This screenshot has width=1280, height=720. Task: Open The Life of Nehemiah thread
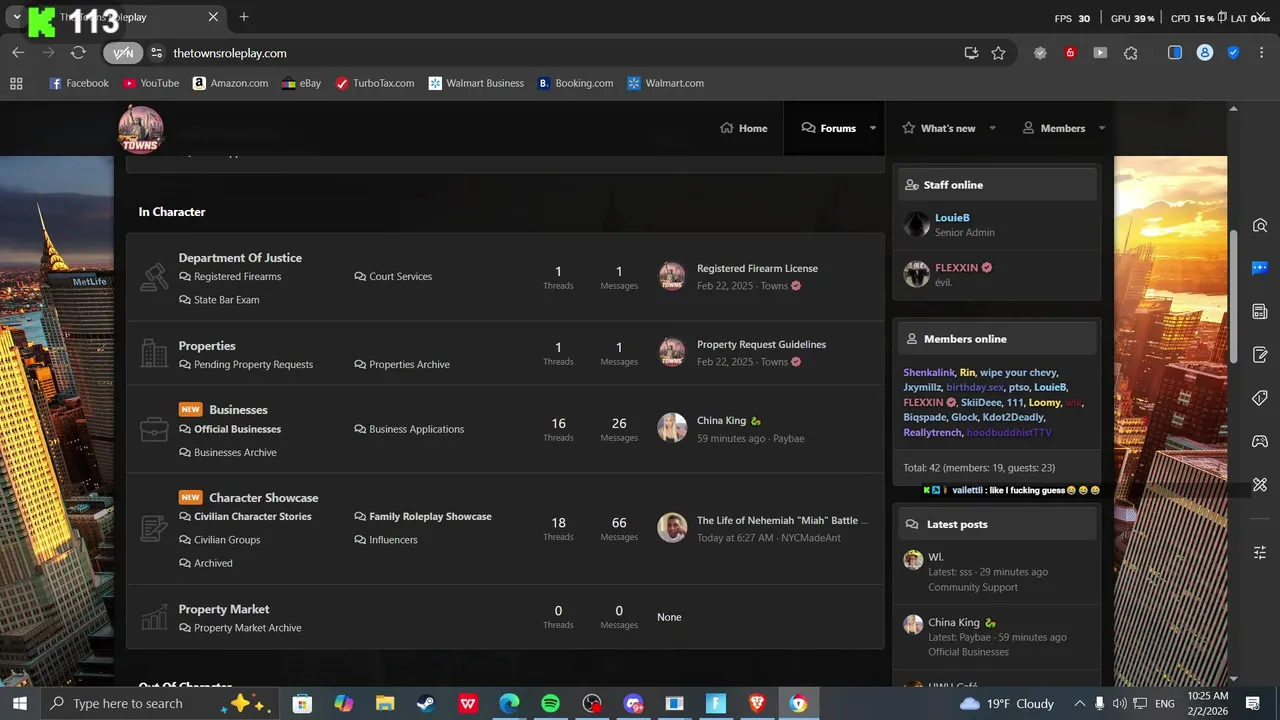pyautogui.click(x=782, y=521)
